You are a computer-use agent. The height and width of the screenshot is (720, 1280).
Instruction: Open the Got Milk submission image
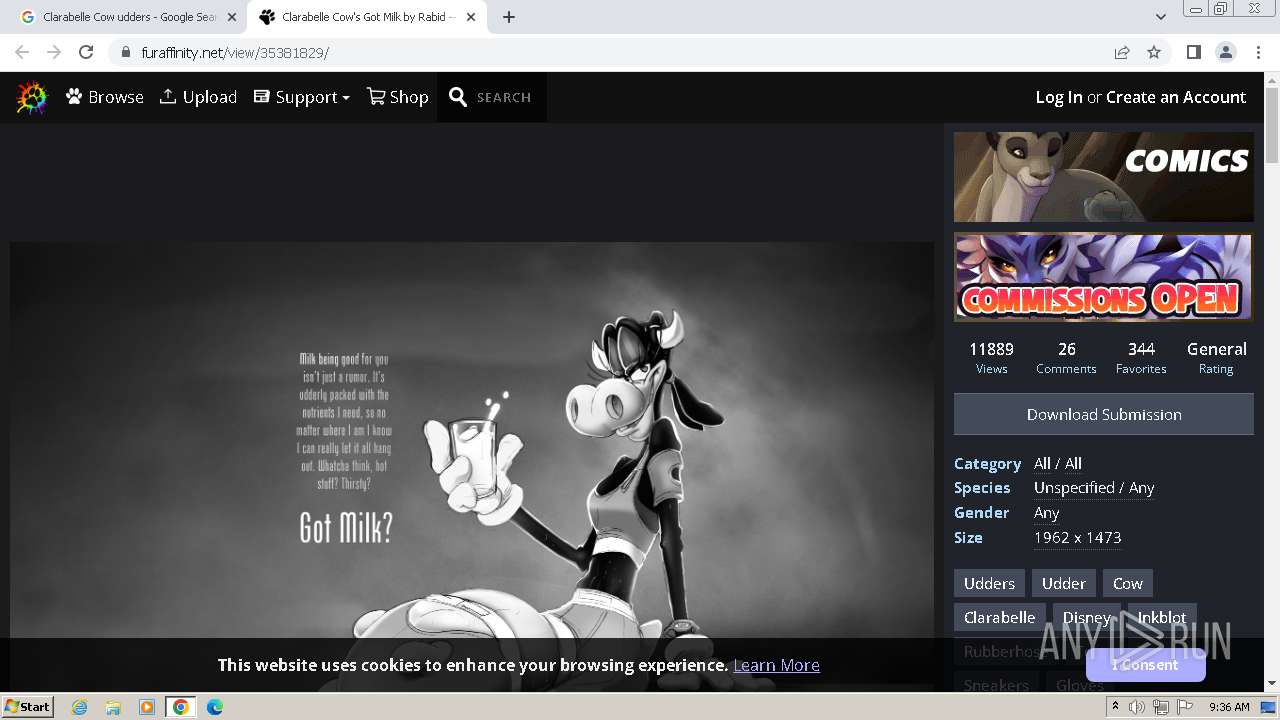coord(472,465)
